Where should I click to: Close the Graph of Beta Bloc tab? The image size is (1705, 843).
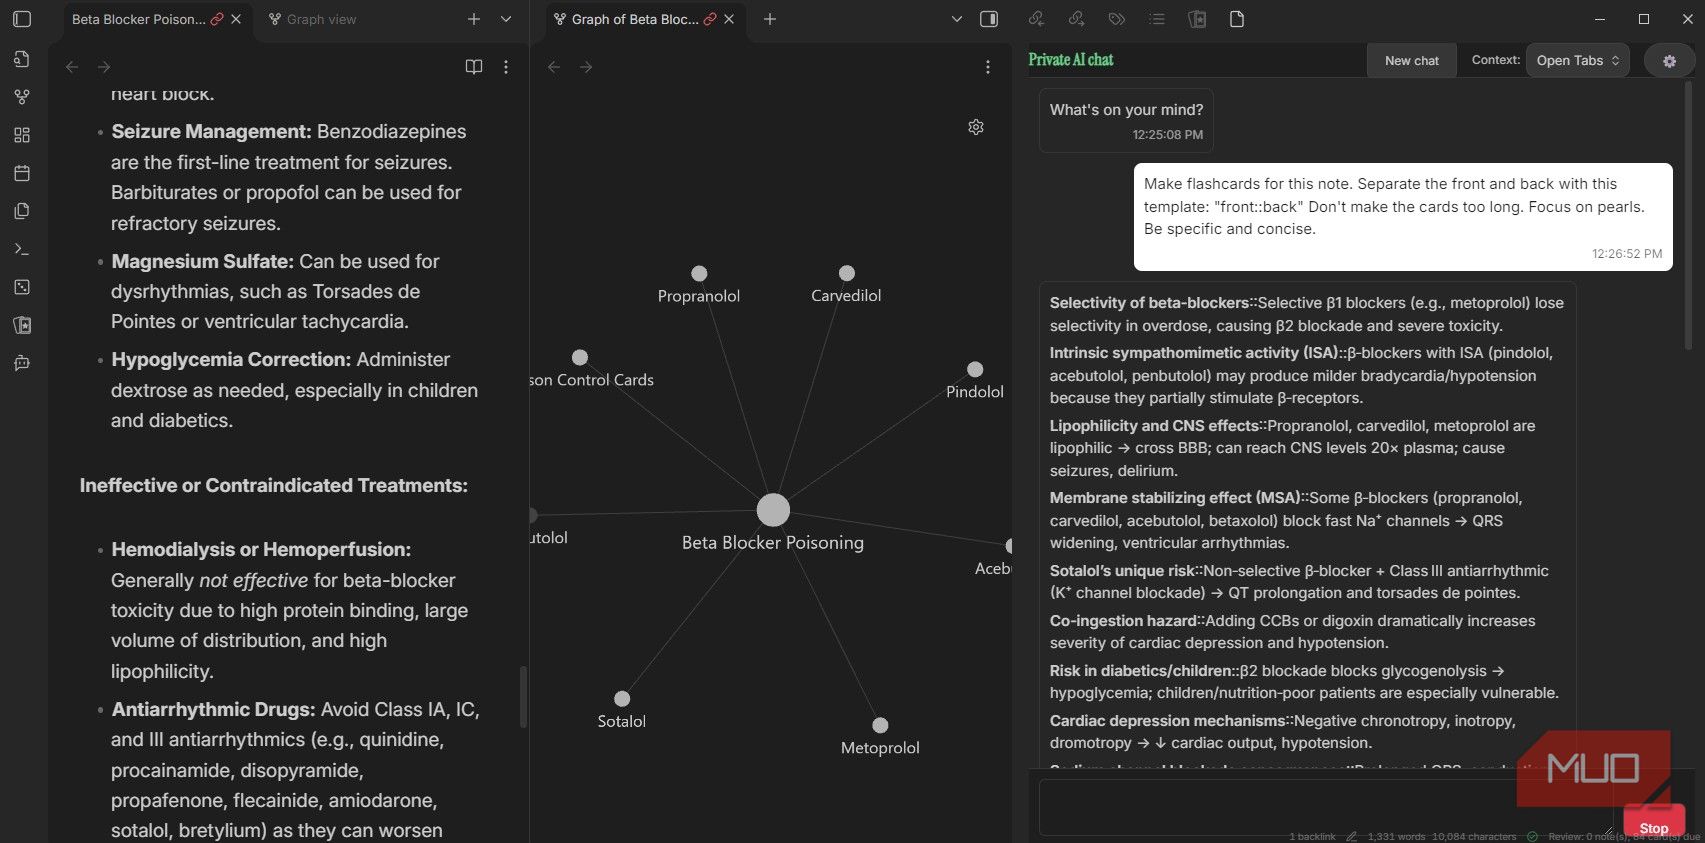click(729, 19)
